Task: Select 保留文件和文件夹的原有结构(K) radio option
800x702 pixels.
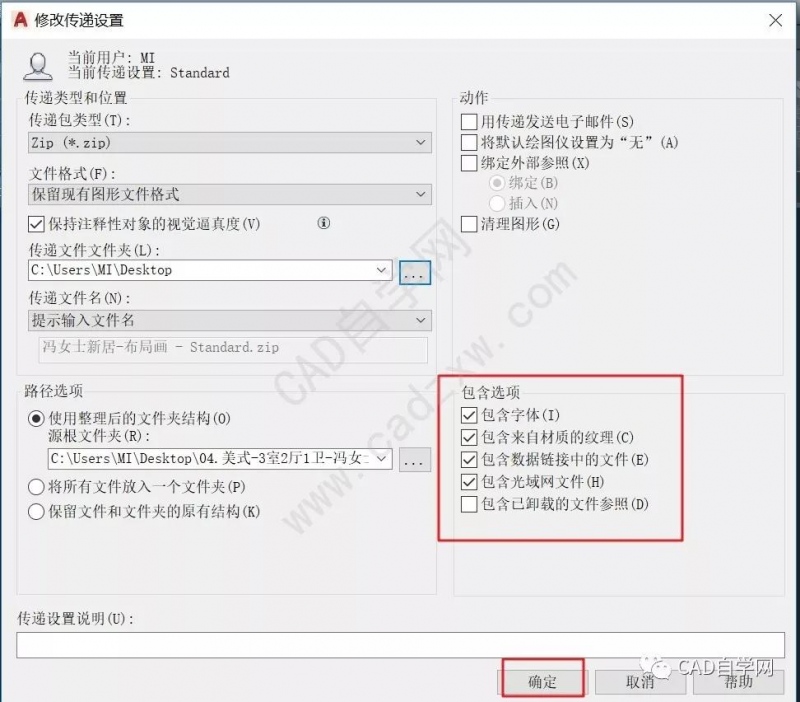Action: pos(36,511)
